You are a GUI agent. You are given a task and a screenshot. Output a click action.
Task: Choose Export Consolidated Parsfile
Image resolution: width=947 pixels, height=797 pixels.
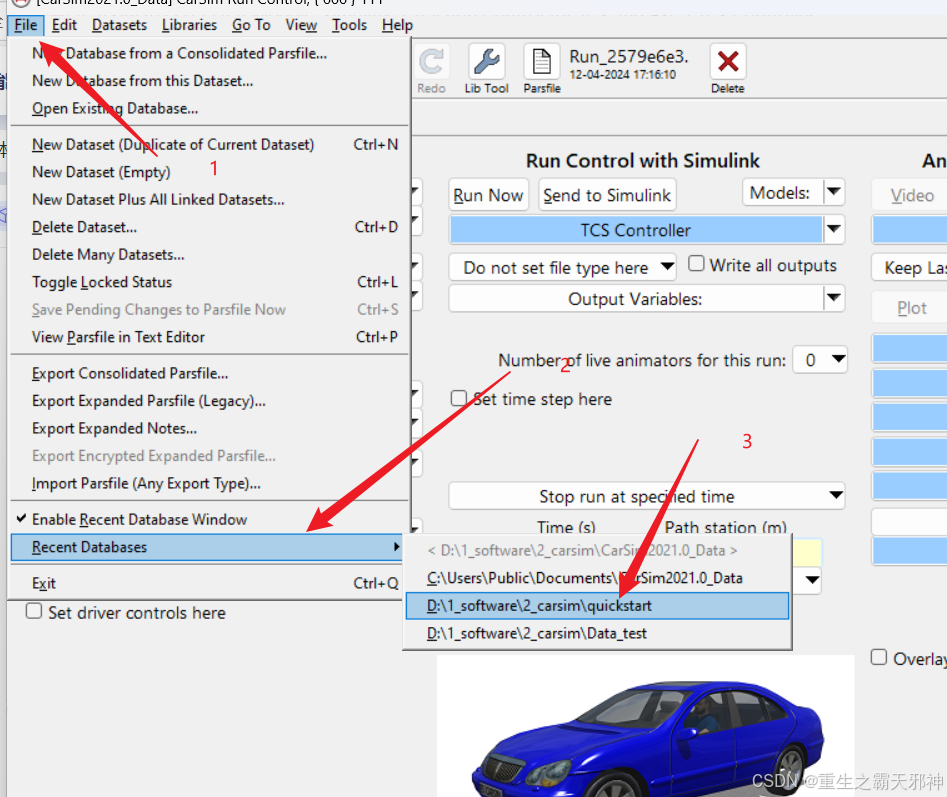pyautogui.click(x=209, y=374)
